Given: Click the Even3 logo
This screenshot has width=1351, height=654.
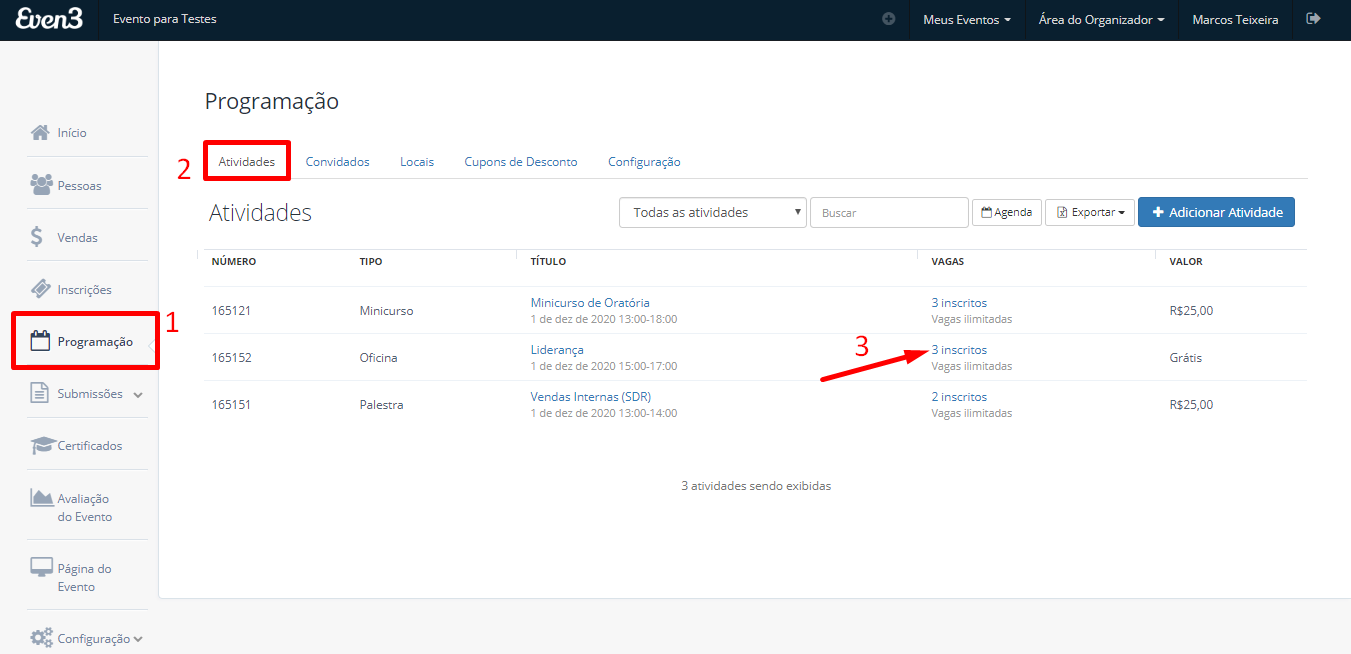Looking at the screenshot, I should click(x=49, y=19).
